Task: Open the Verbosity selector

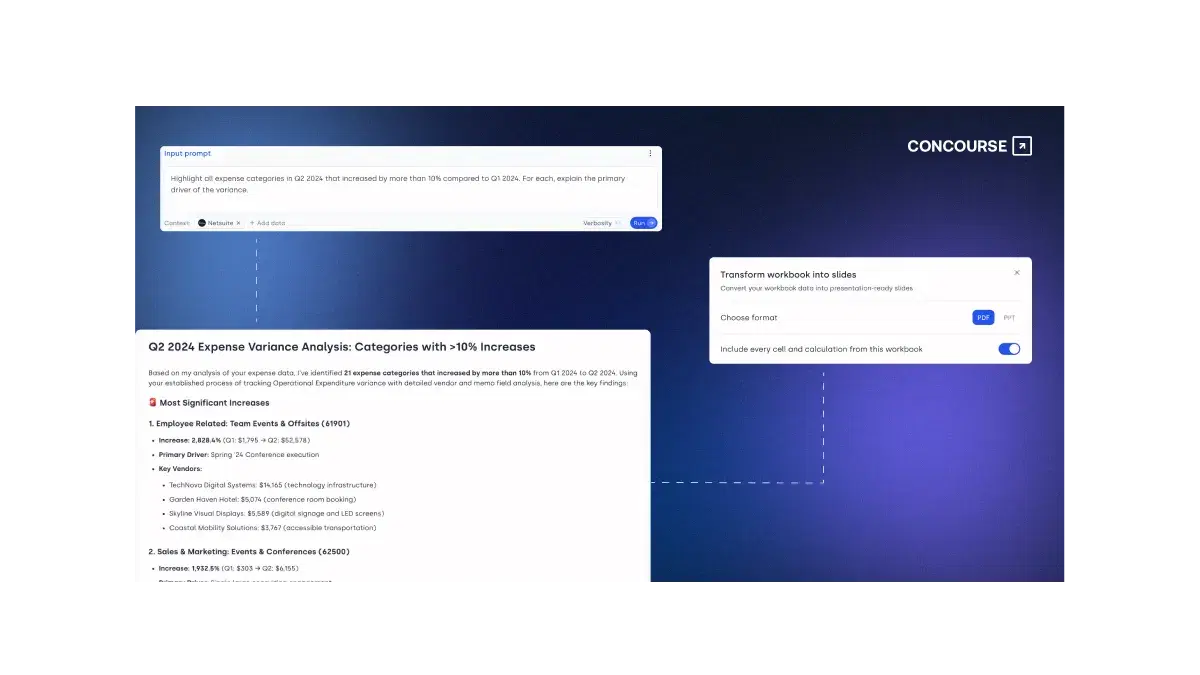Action: [602, 223]
